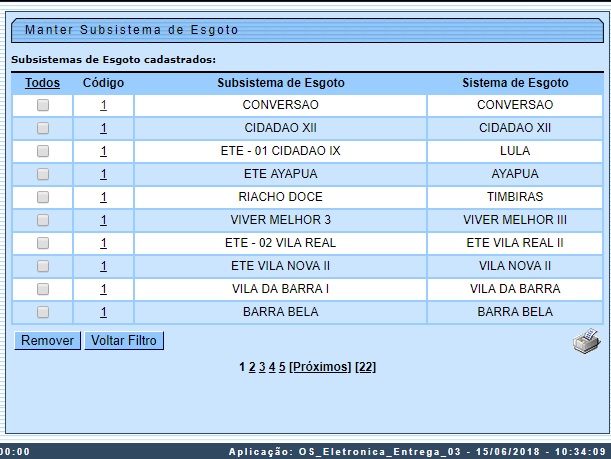Click the code link for ETE - 01 CIDADAO IX
Viewport: 611px width, 459px height.
coord(103,151)
